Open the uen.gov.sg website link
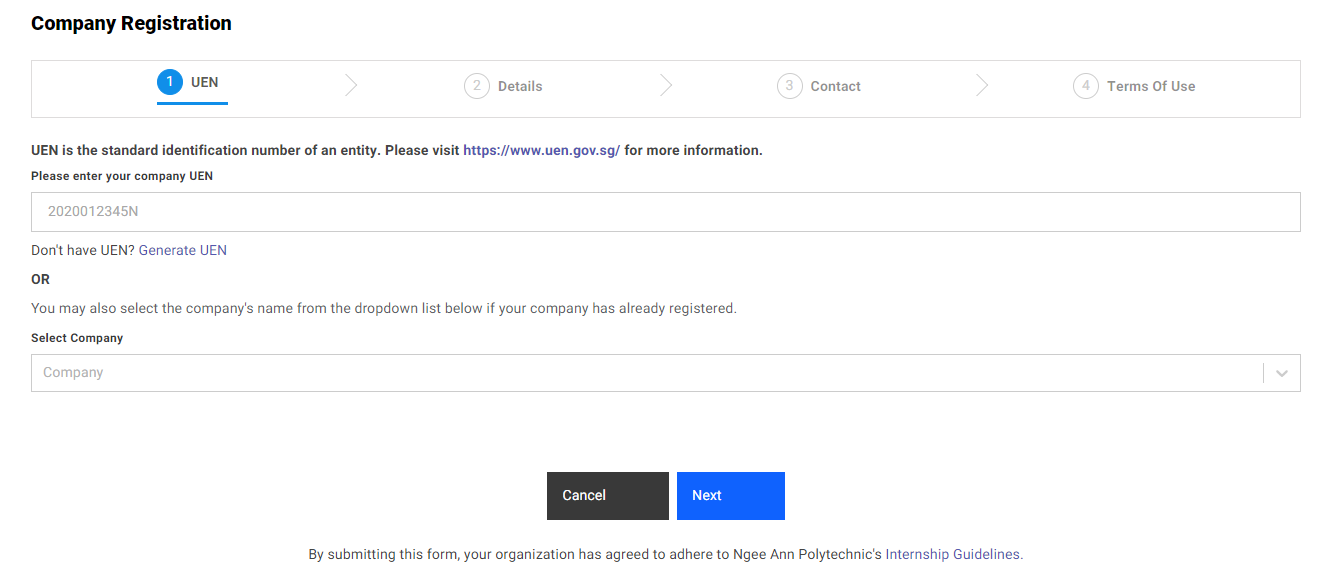This screenshot has height=582, width=1334. tap(540, 149)
